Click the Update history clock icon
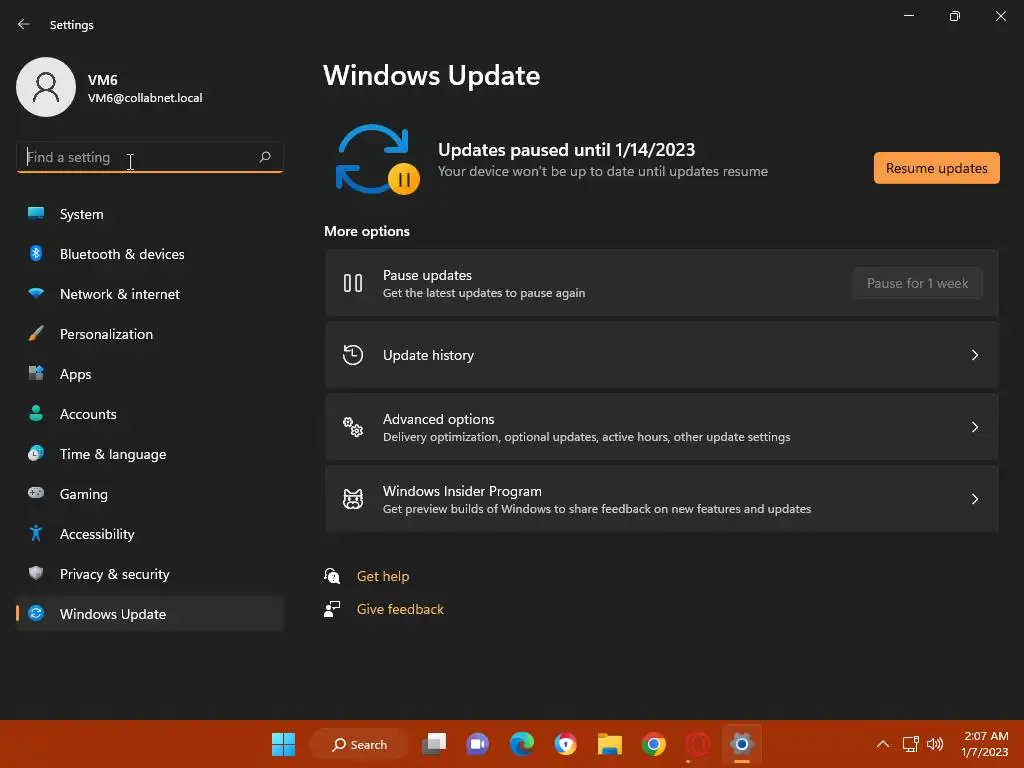 353,355
